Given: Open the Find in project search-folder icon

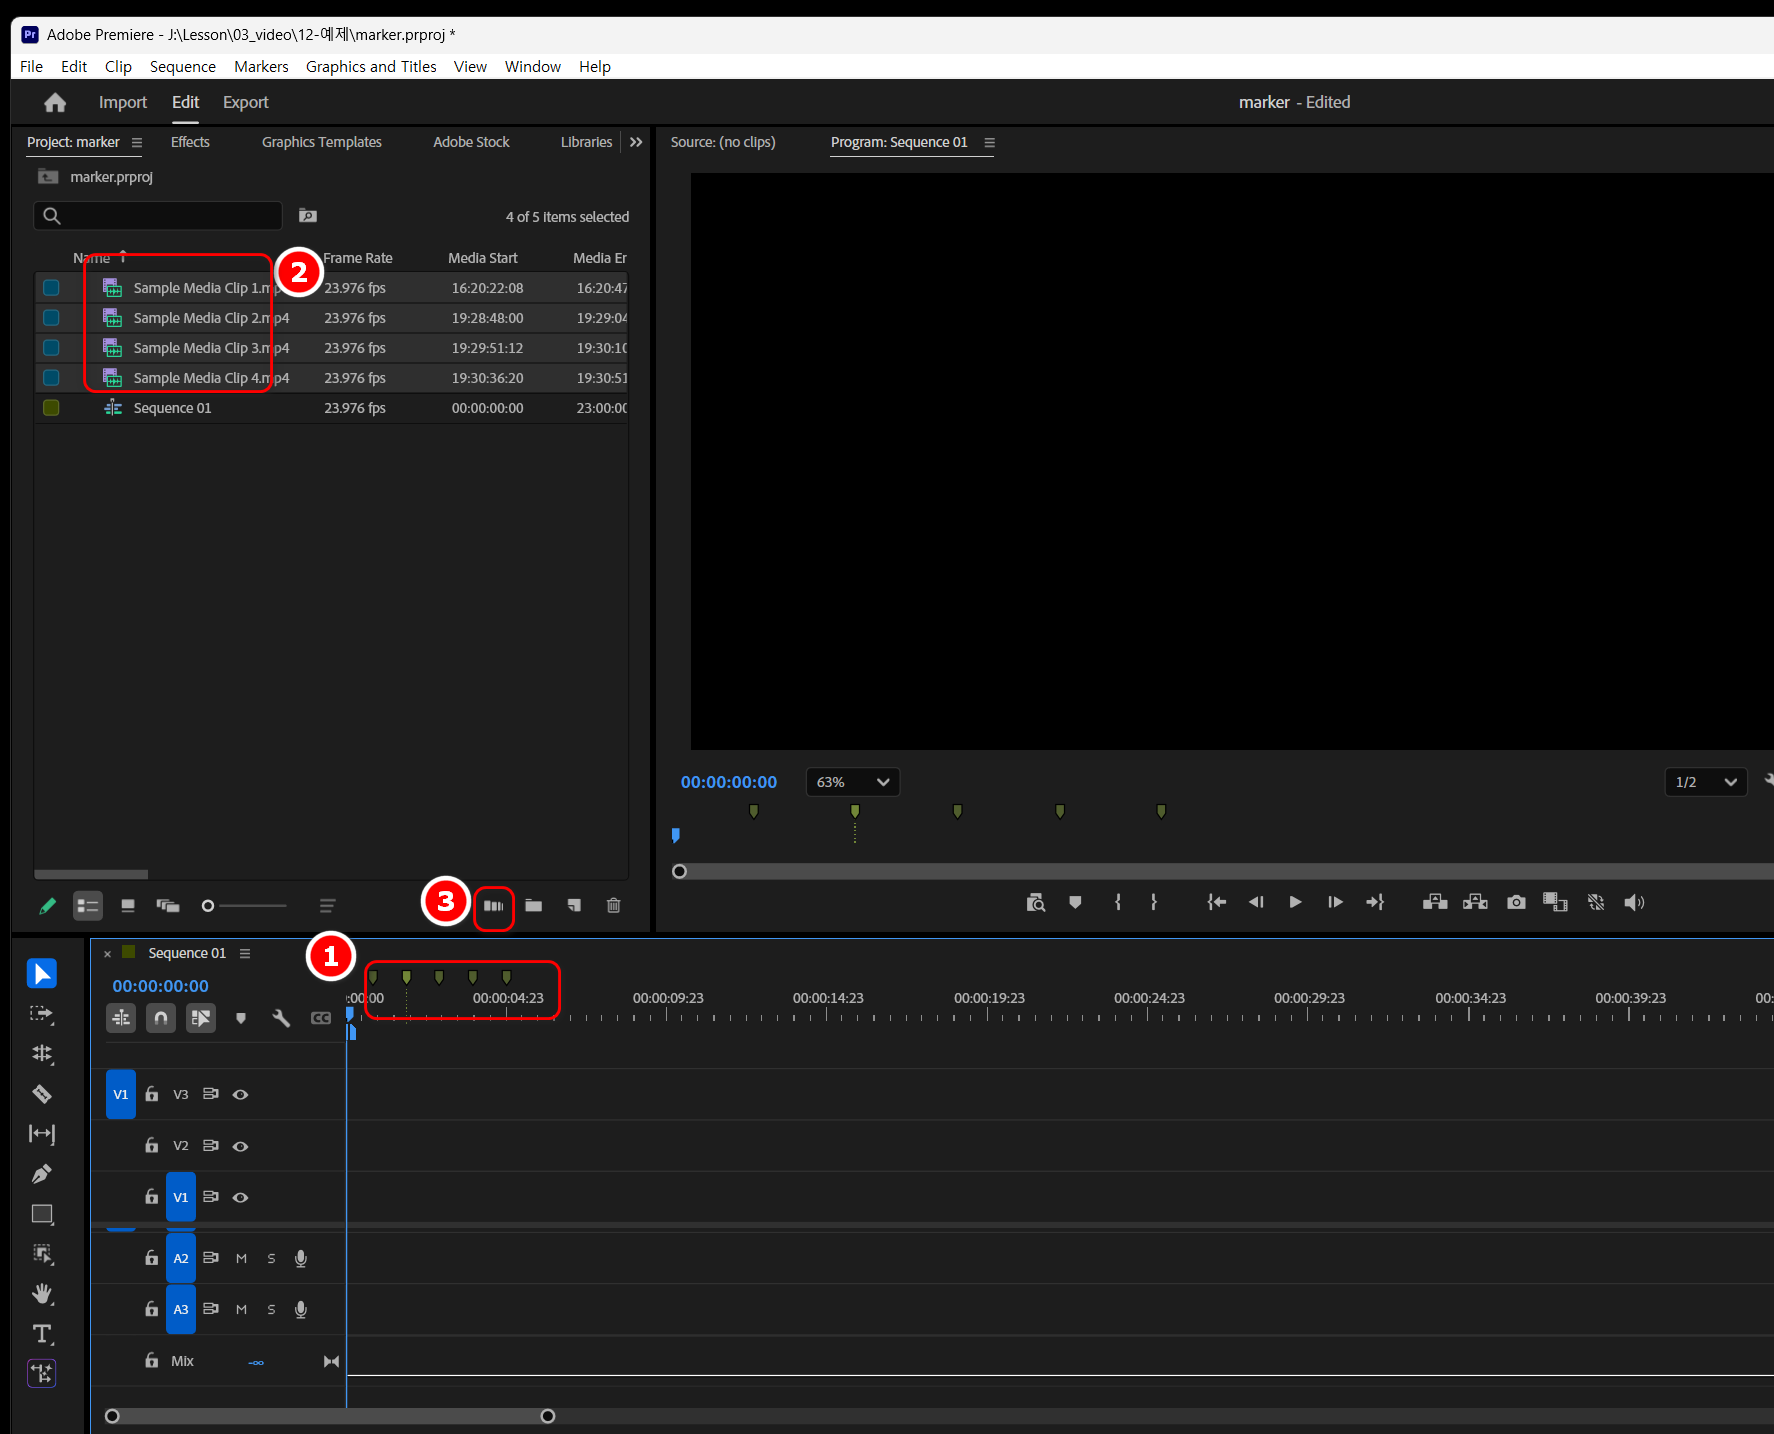Looking at the screenshot, I should (x=308, y=216).
